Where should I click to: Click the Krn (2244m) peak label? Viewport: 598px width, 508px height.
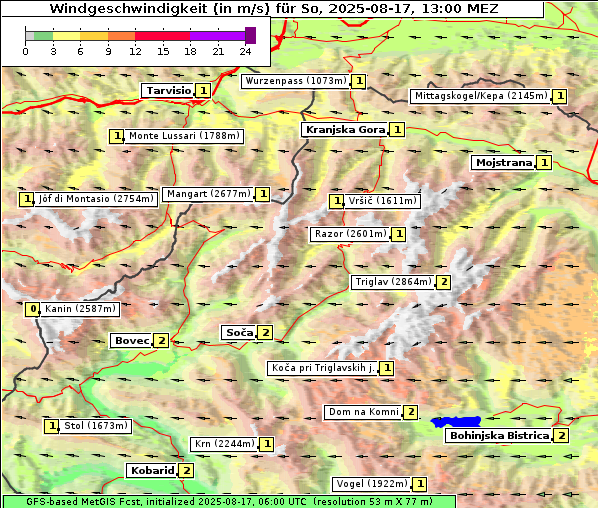[224, 444]
